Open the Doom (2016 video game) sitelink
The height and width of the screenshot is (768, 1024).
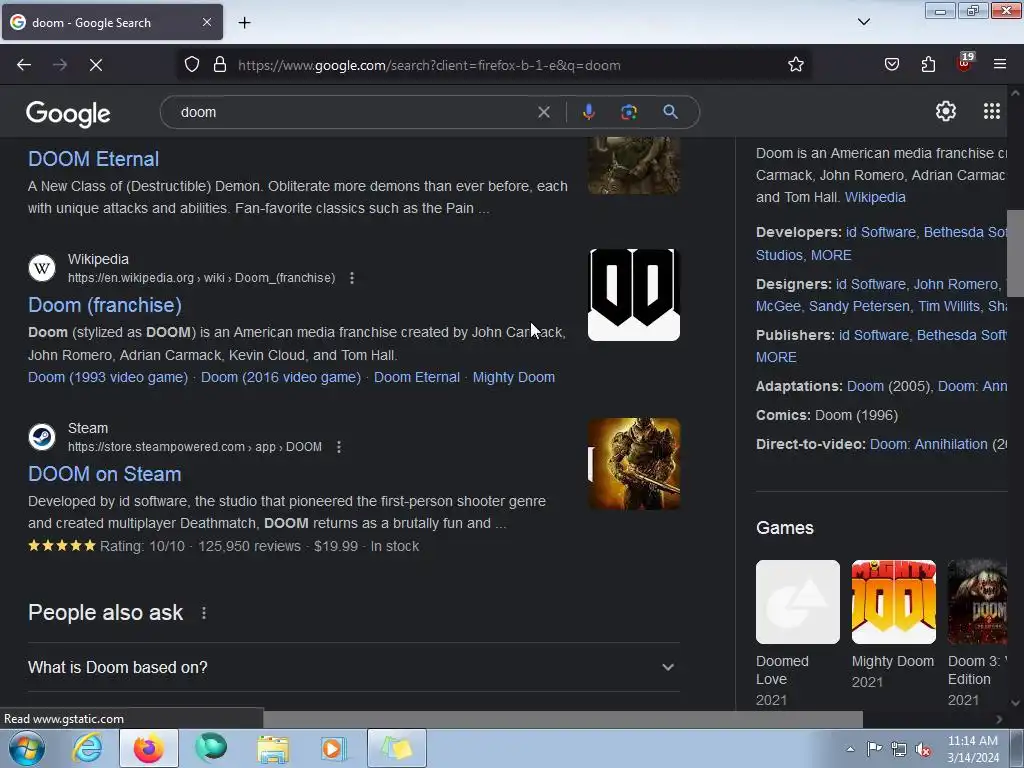[281, 377]
